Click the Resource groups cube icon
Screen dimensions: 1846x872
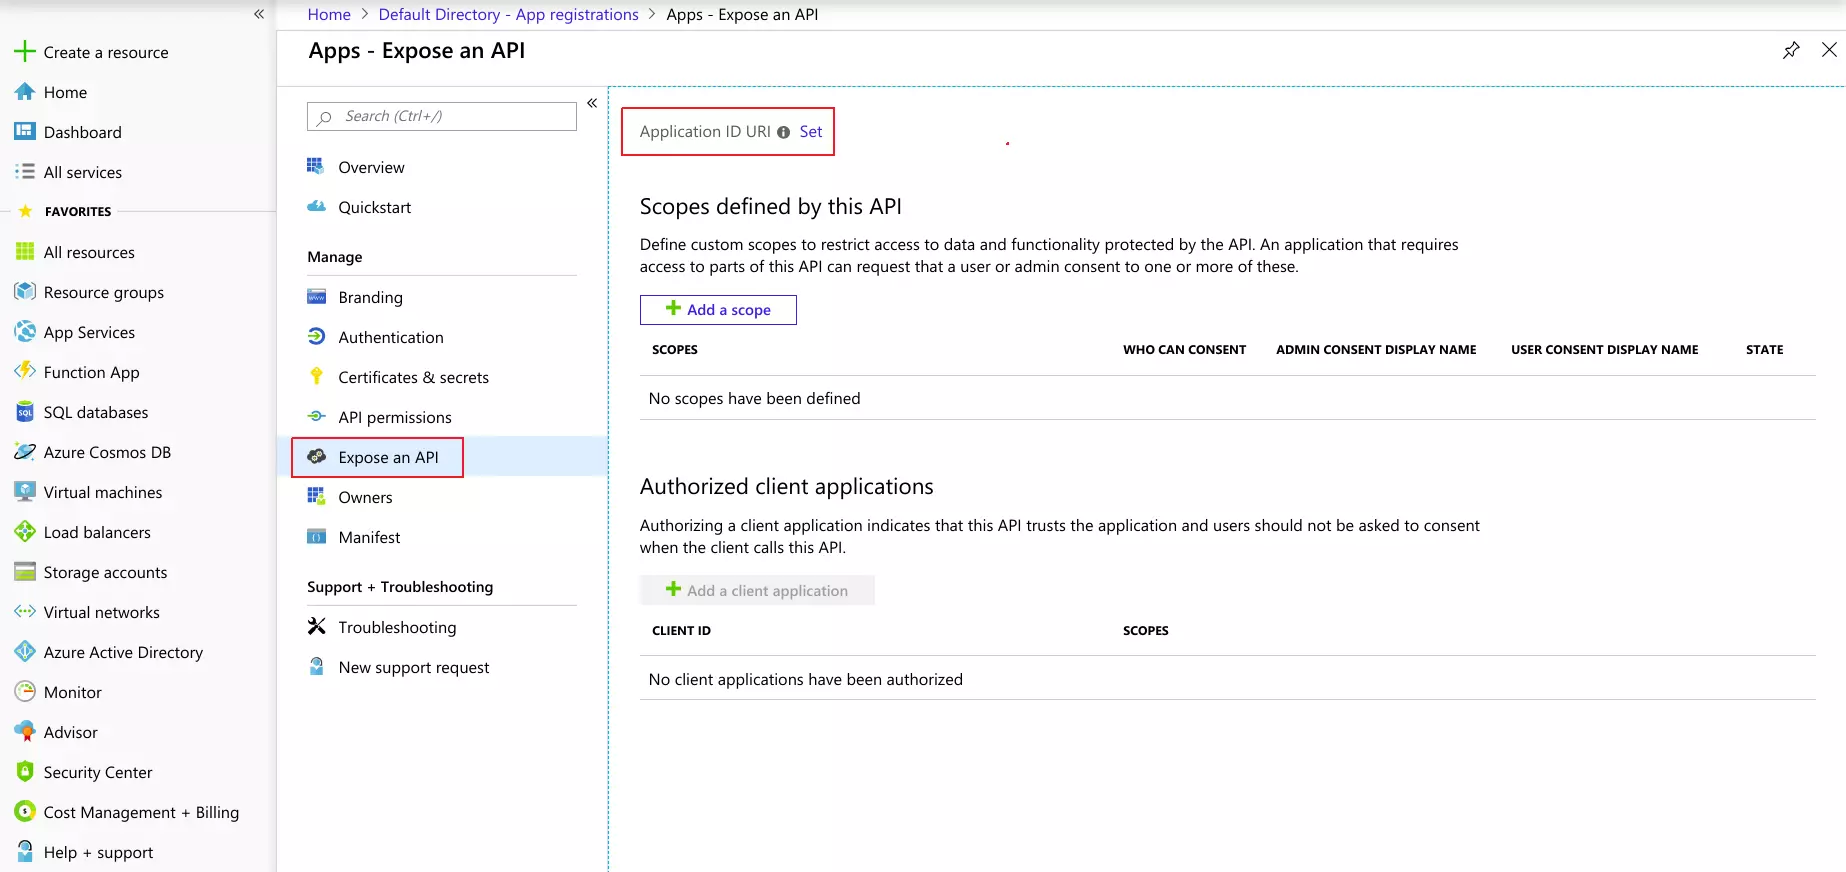pos(25,291)
